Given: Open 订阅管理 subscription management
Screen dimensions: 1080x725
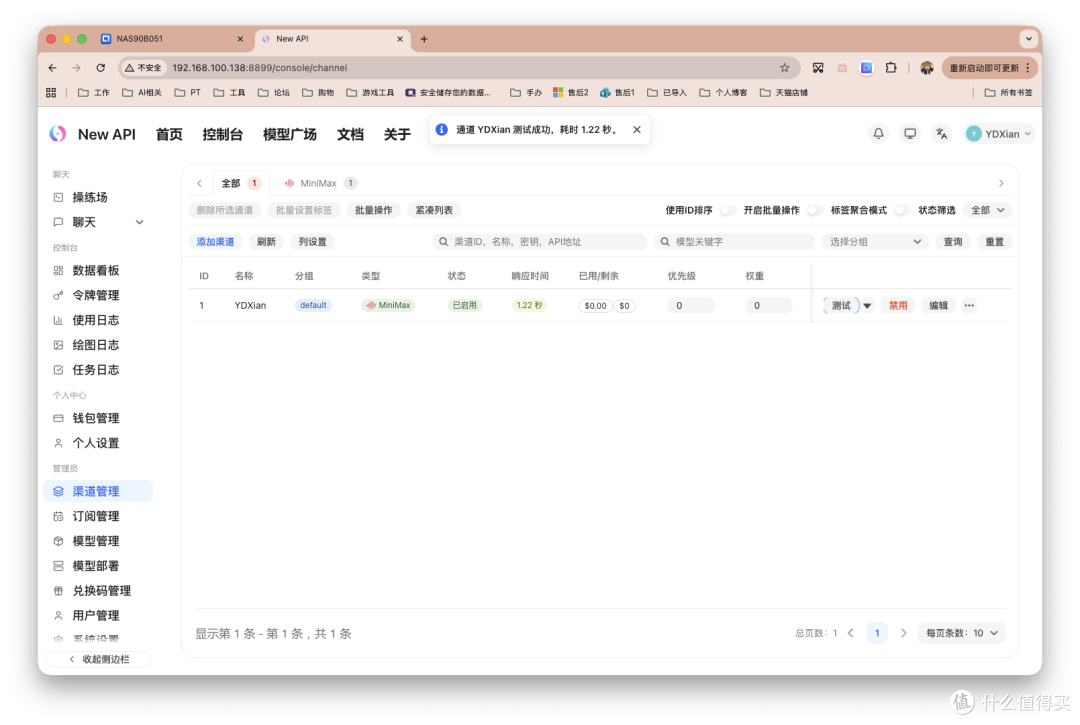Looking at the screenshot, I should tap(98, 516).
